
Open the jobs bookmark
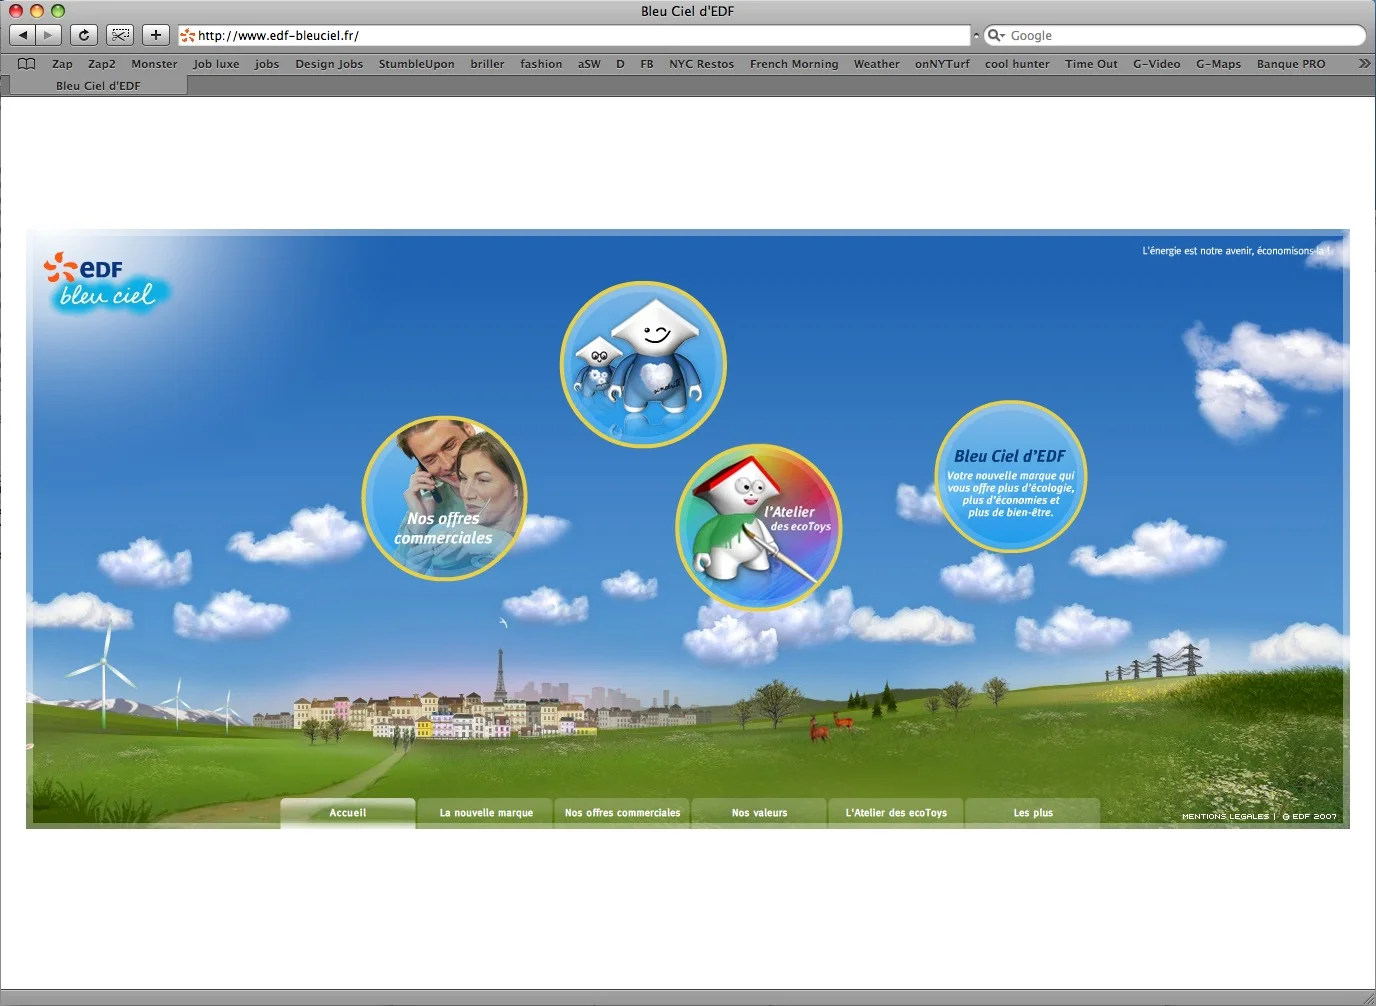[267, 64]
